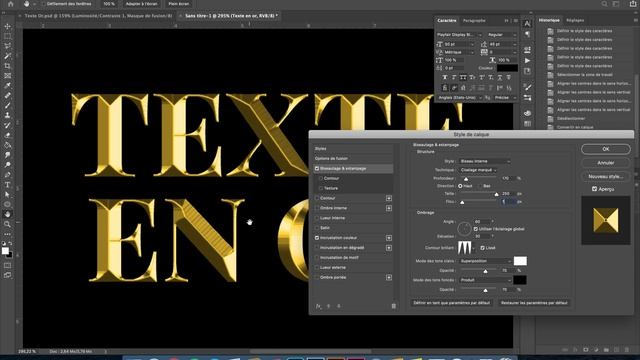Select the Lasso tool

point(7,46)
